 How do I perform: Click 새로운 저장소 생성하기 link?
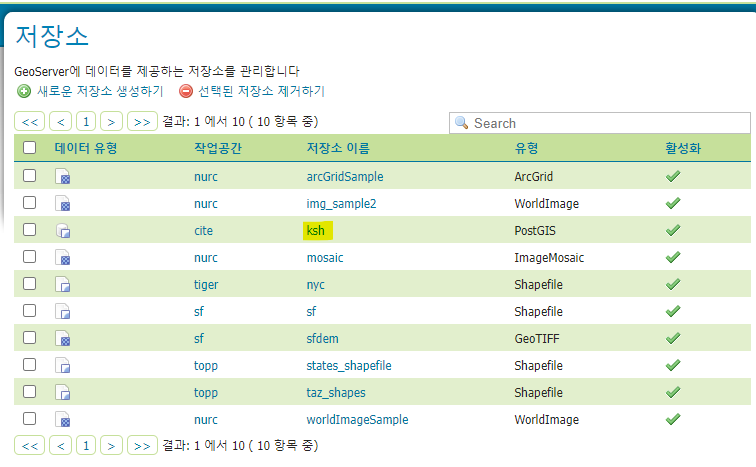click(x=100, y=91)
